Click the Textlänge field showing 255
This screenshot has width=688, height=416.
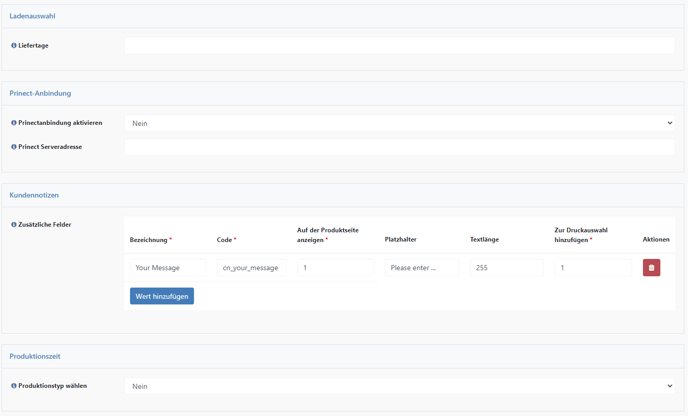tap(507, 268)
